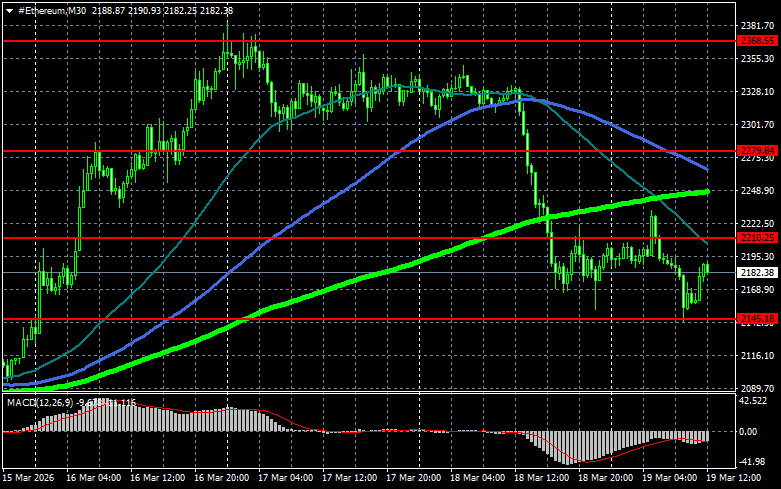Click the chart title dropdown triangle
This screenshot has height=489, width=781.
[9, 11]
